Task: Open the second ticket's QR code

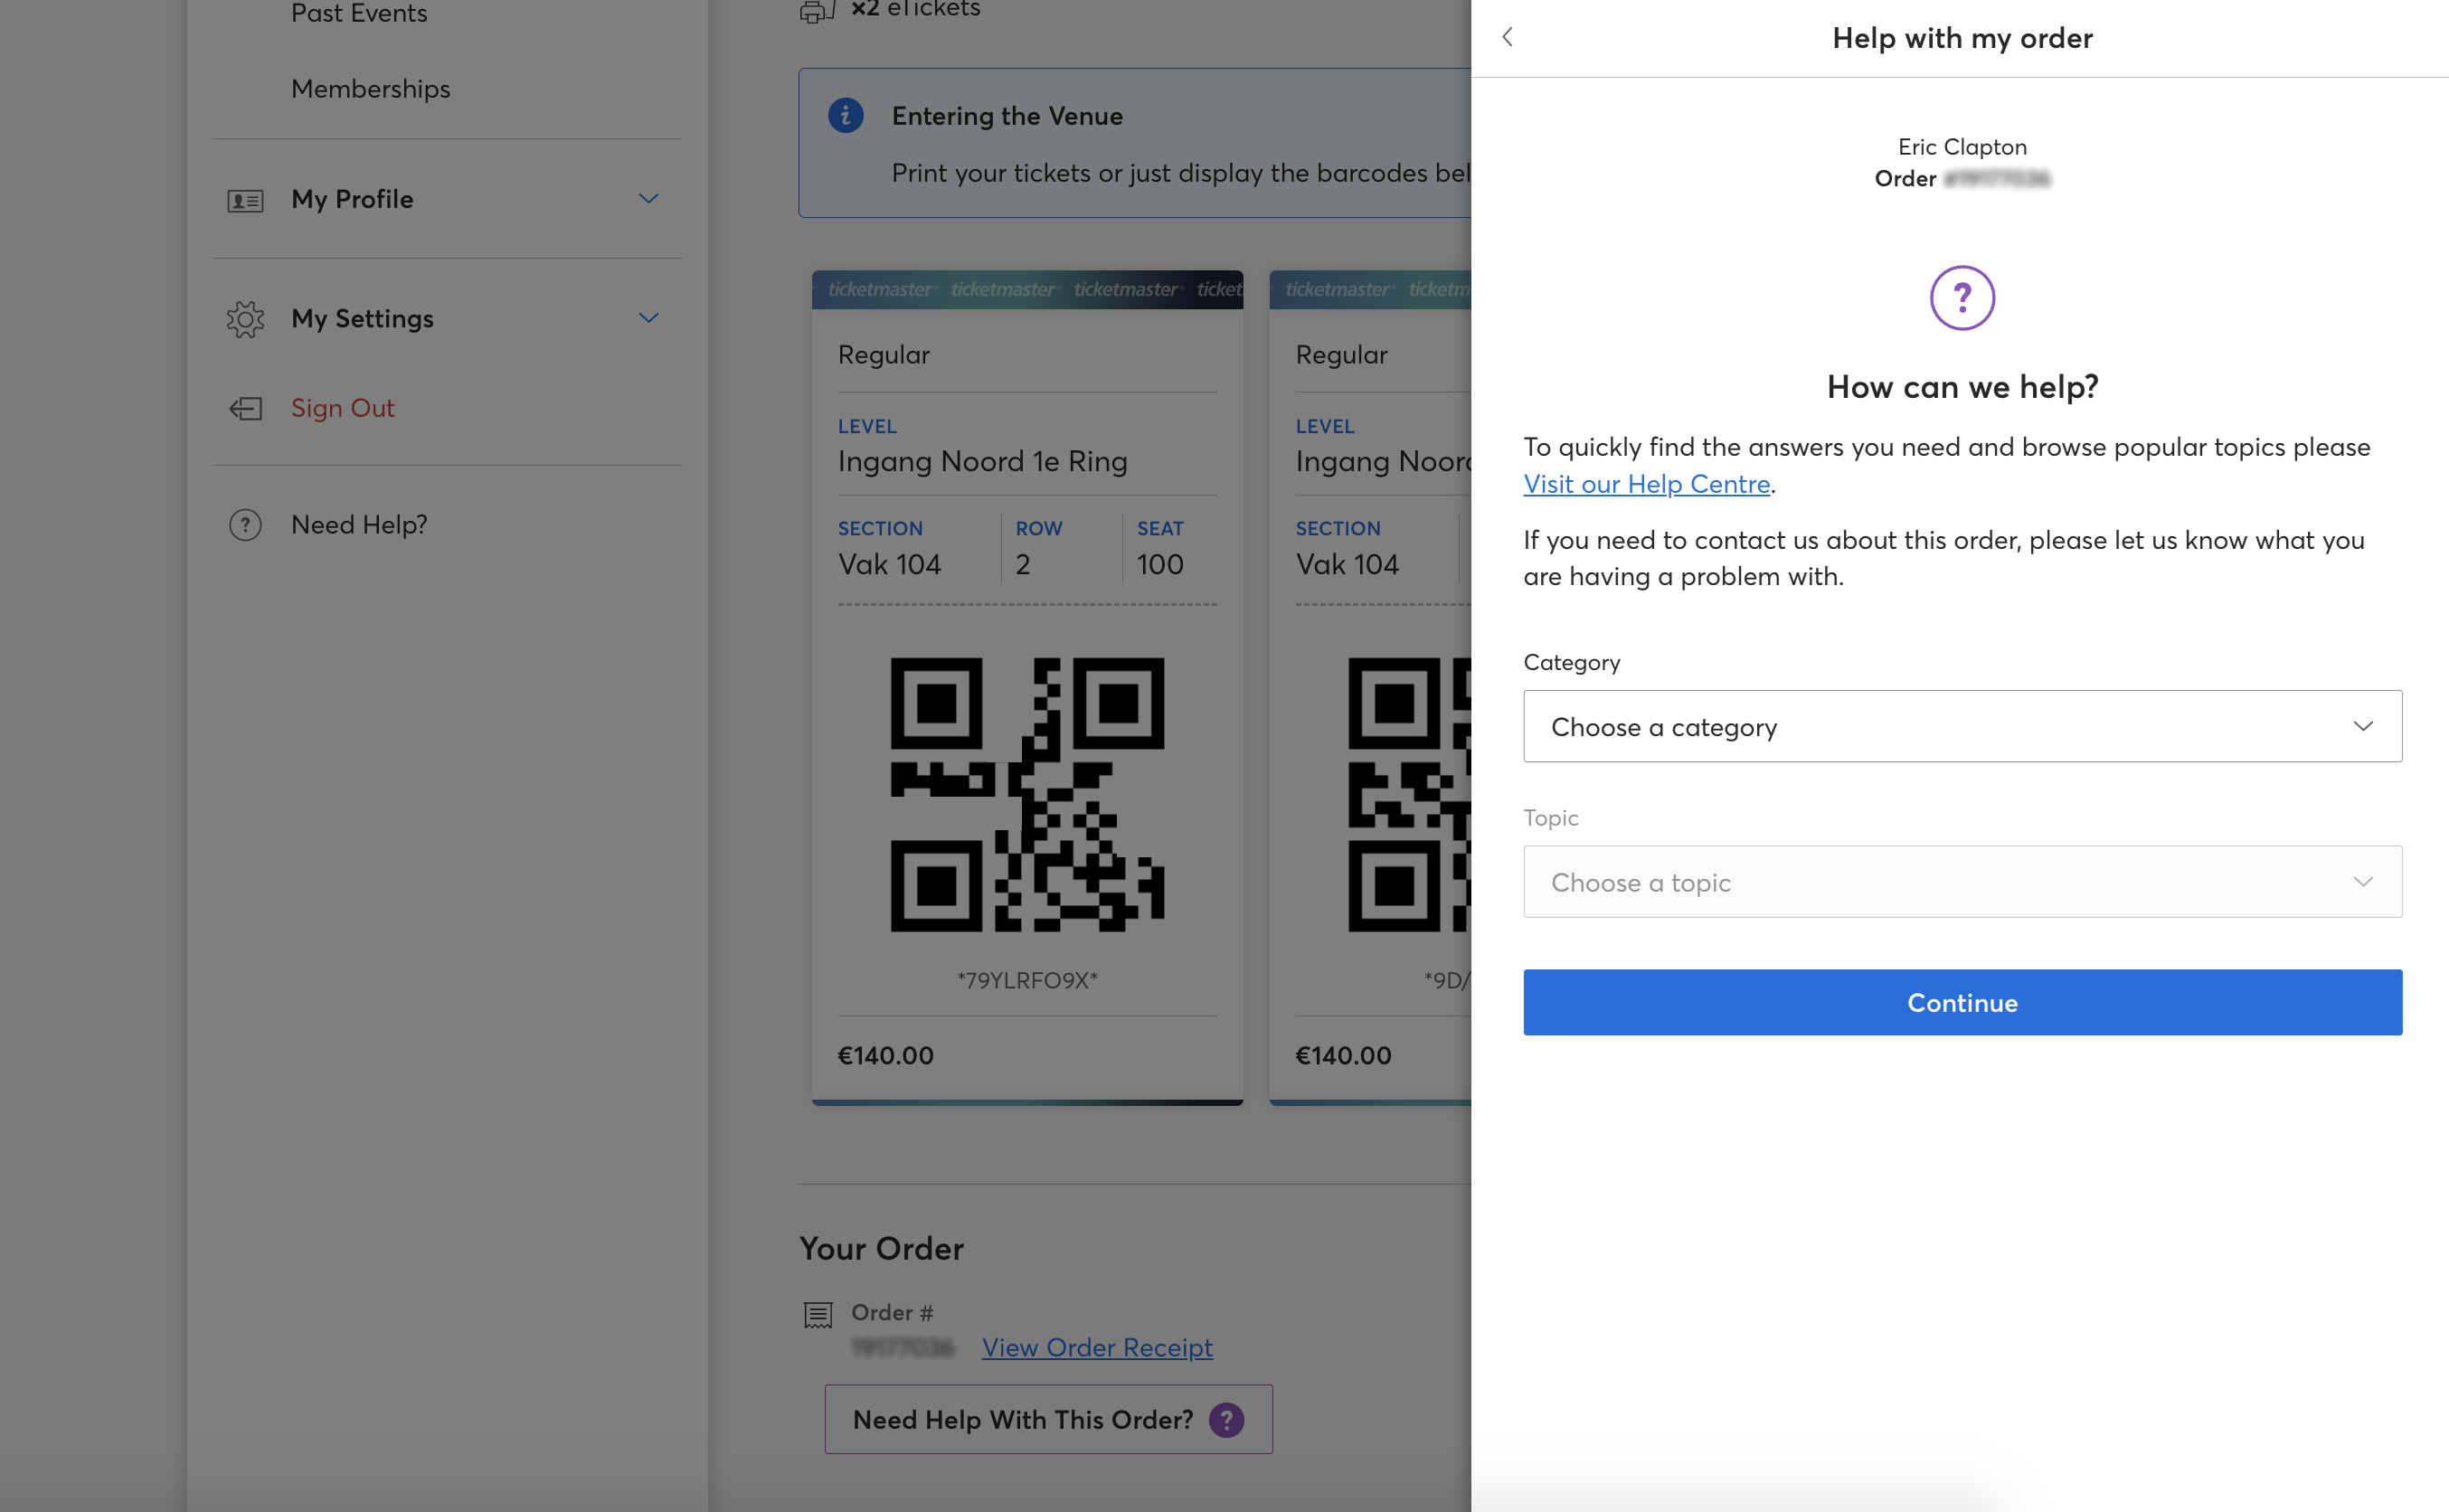Action: (x=1409, y=794)
